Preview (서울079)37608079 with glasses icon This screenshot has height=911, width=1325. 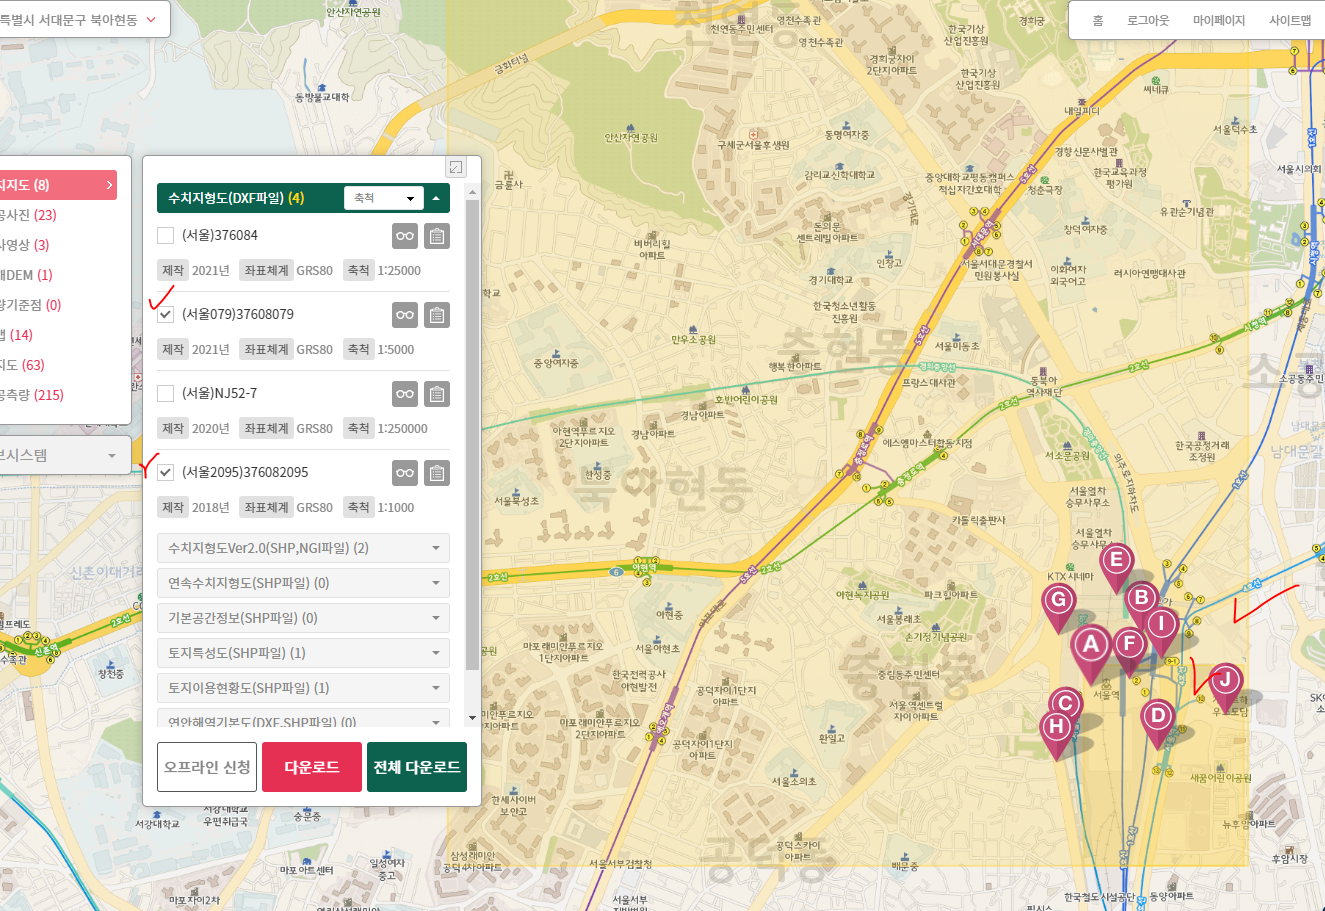(x=404, y=315)
